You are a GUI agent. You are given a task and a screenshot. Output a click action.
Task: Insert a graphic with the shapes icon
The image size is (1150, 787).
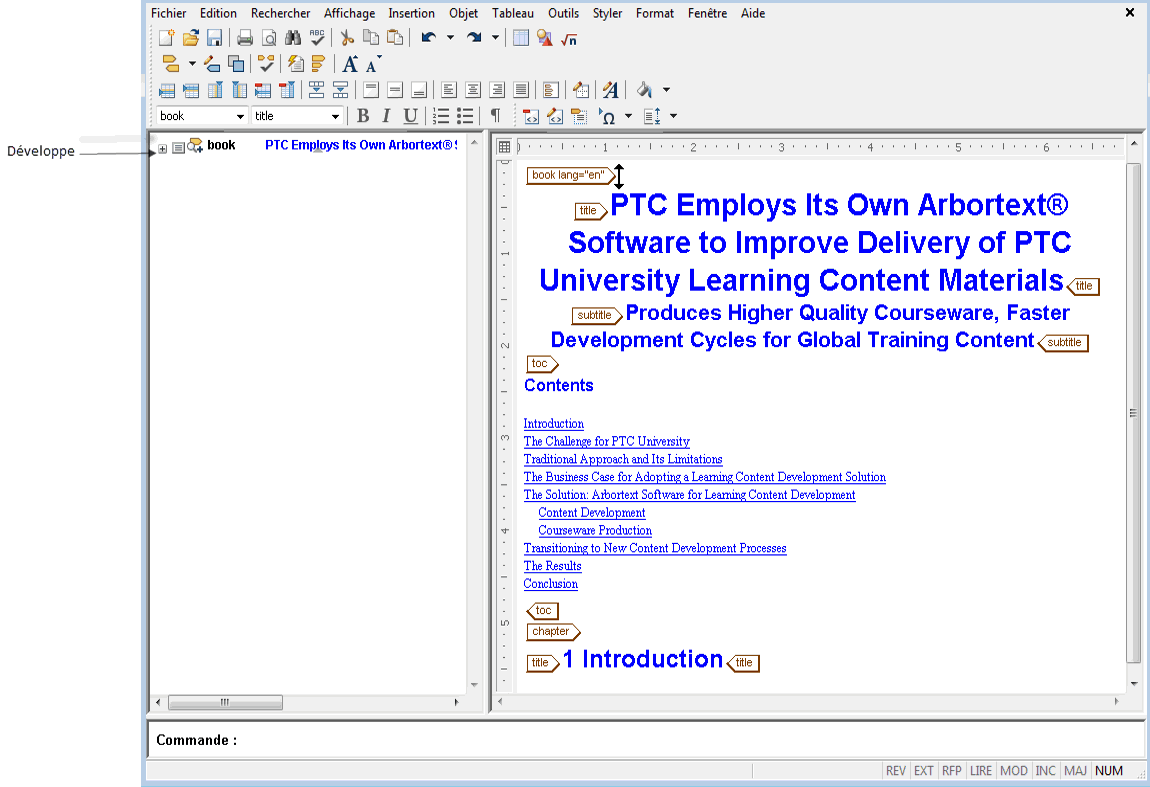tap(544, 37)
